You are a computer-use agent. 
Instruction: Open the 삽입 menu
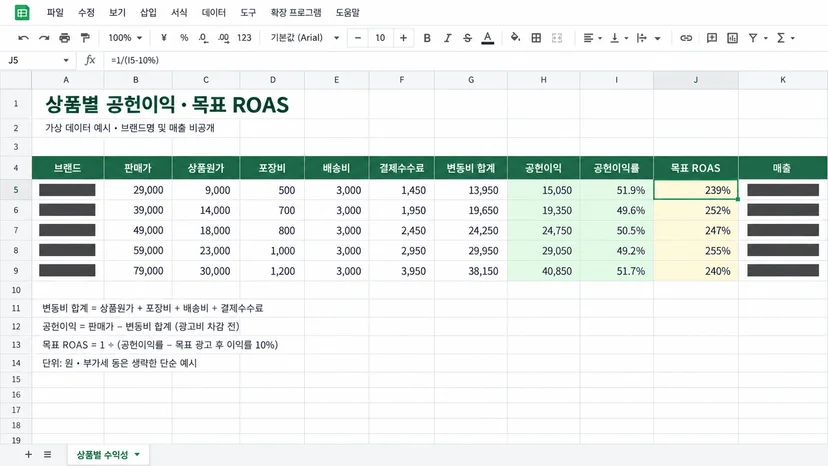[x=148, y=13]
